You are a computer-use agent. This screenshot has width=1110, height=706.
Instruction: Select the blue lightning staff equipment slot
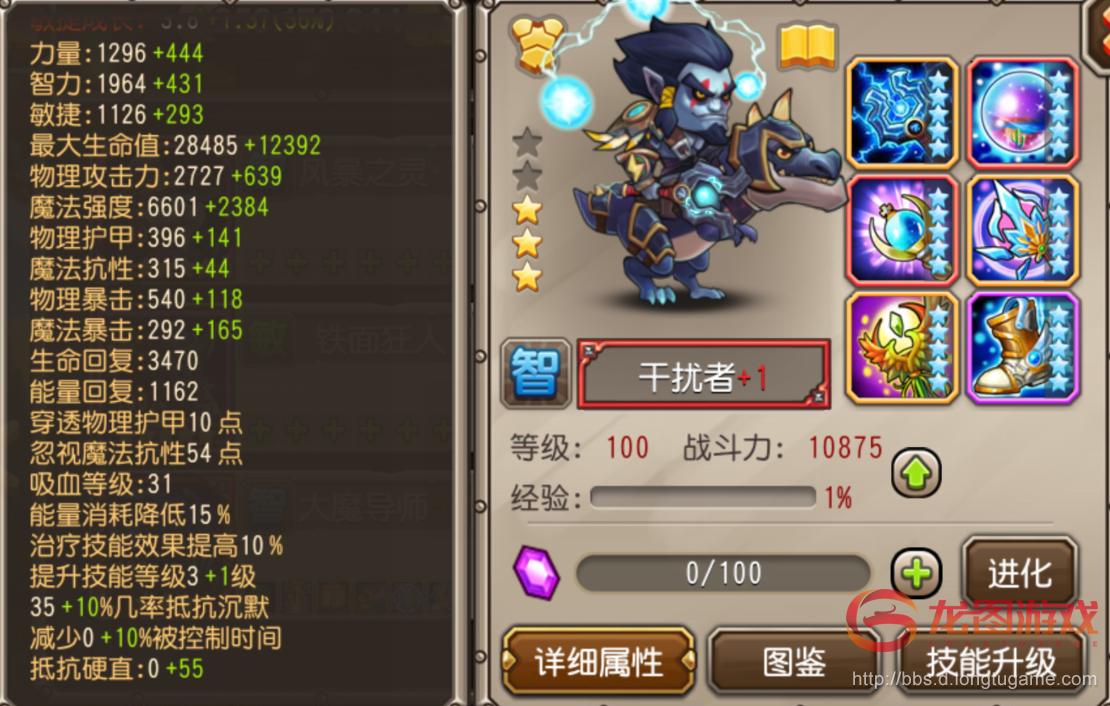click(x=902, y=113)
